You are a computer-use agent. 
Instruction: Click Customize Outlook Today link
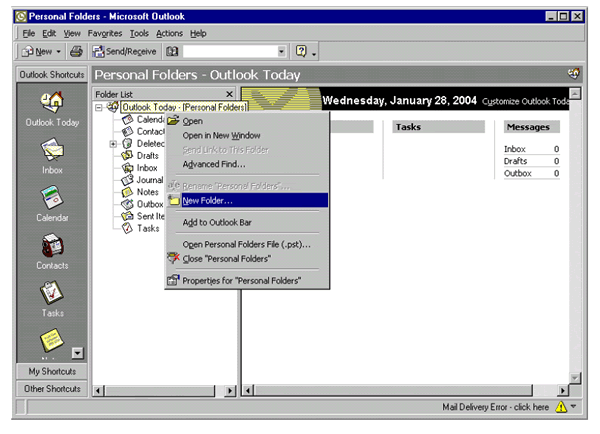point(525,101)
